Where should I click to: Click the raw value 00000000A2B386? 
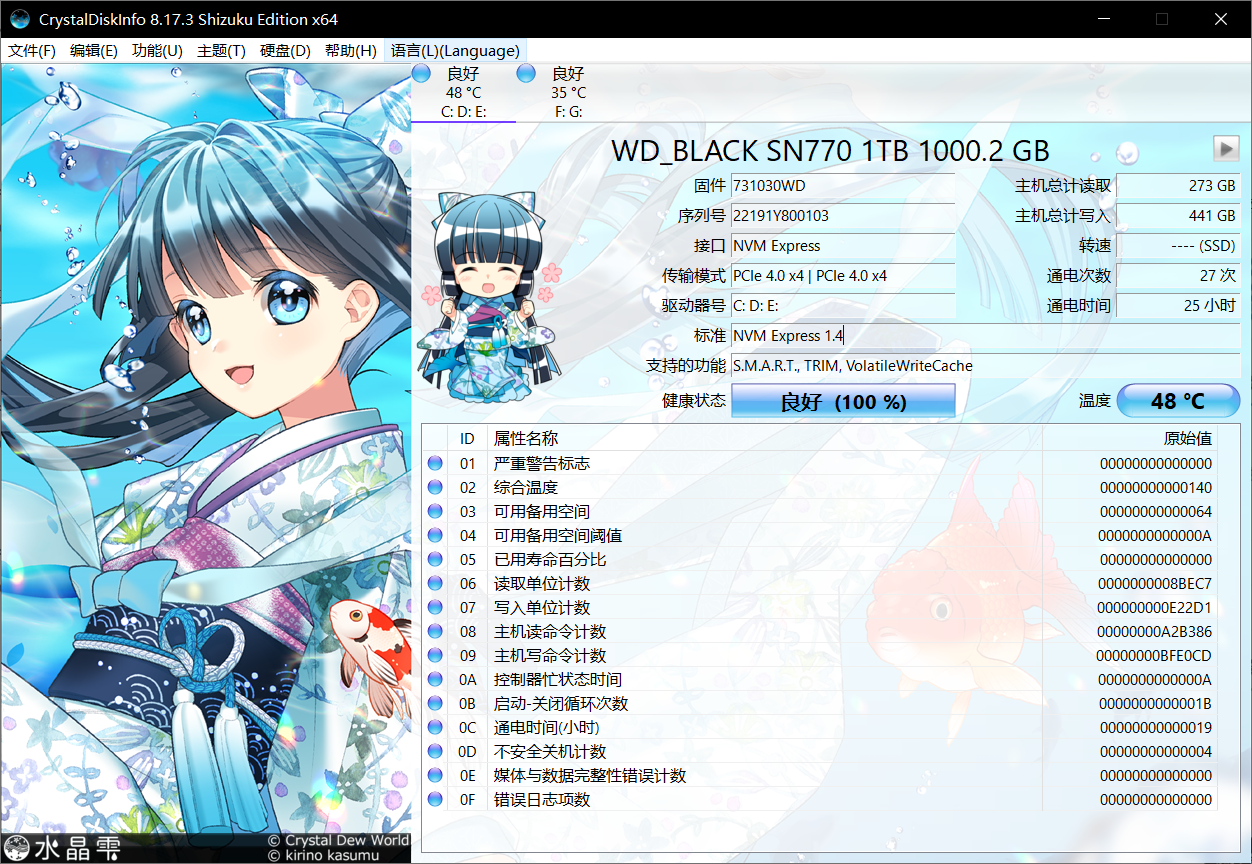[1154, 632]
